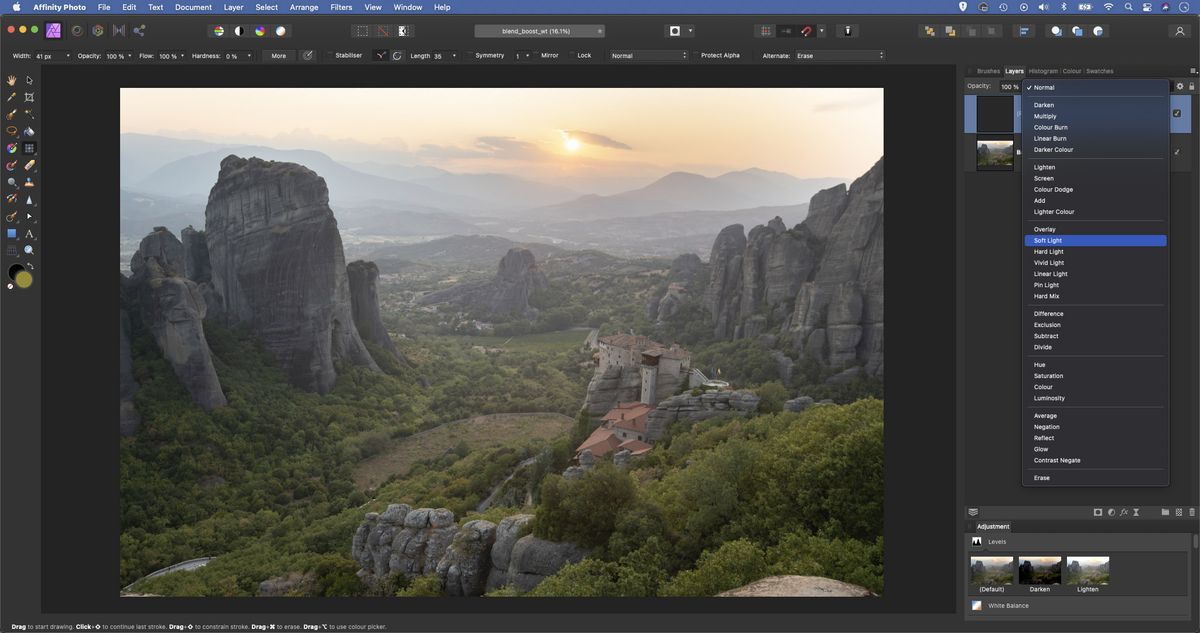Select the Crop tool
This screenshot has height=633, width=1200.
click(x=28, y=97)
